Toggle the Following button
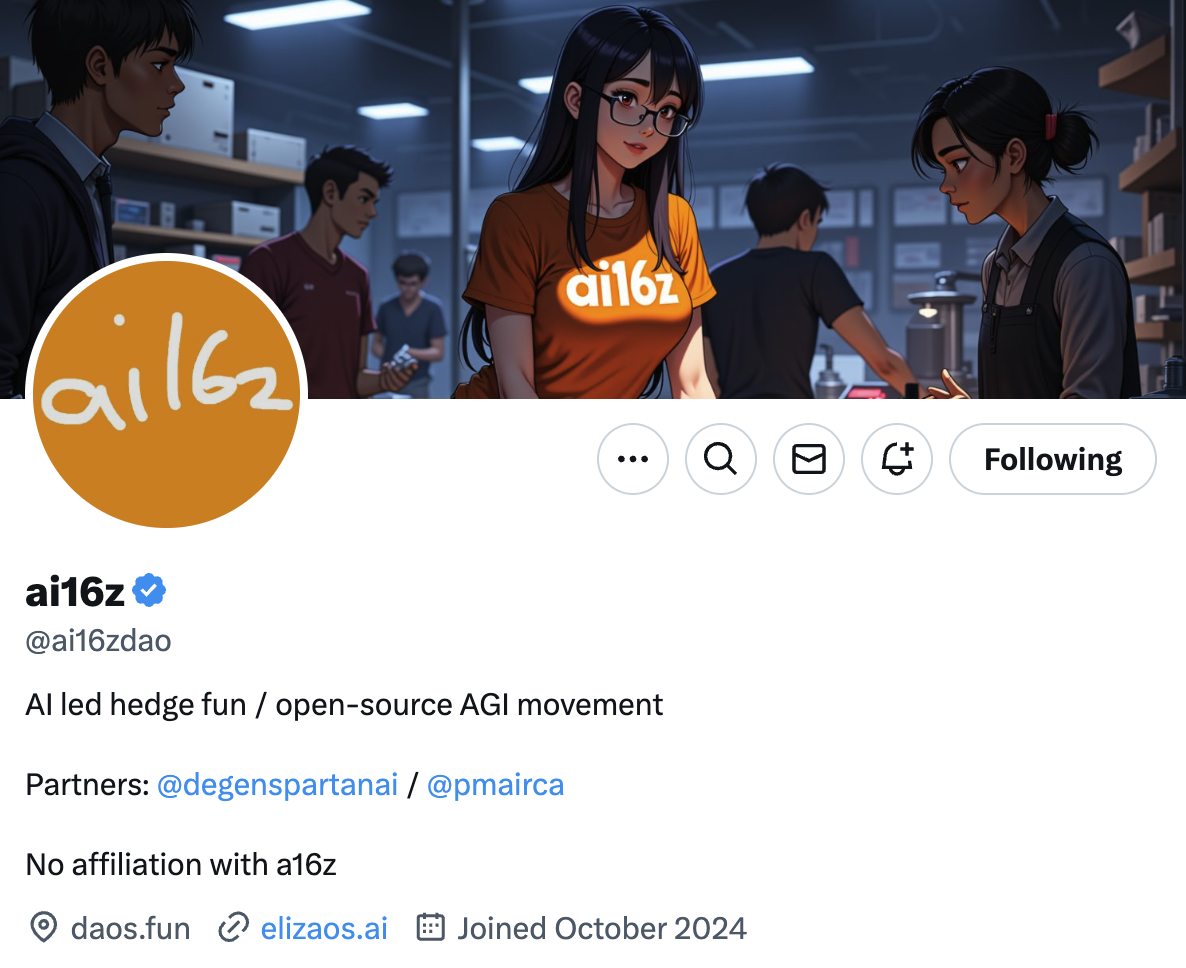Screen dimensions: 1186x968 (x=1052, y=459)
